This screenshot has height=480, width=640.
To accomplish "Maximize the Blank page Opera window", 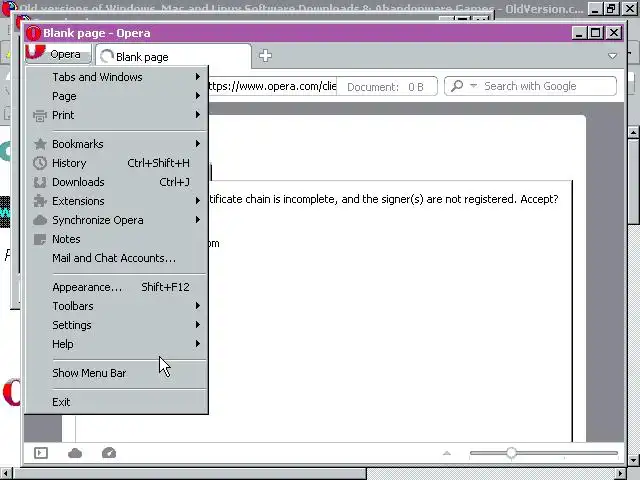I will [596, 33].
